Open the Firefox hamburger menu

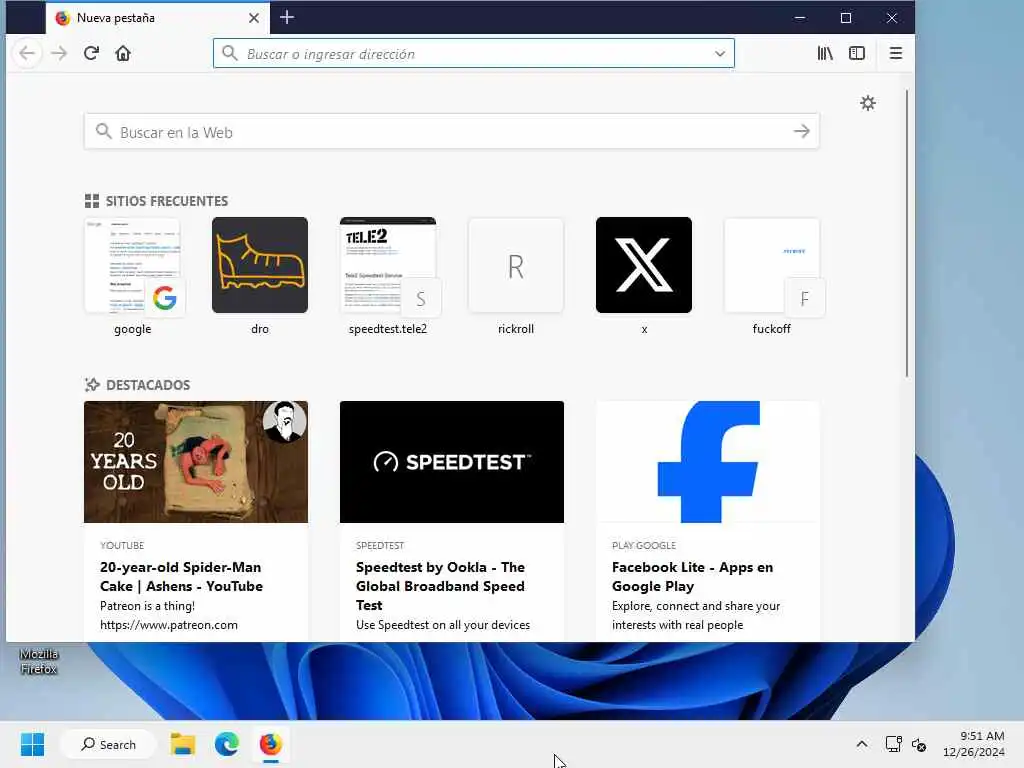pyautogui.click(x=896, y=54)
